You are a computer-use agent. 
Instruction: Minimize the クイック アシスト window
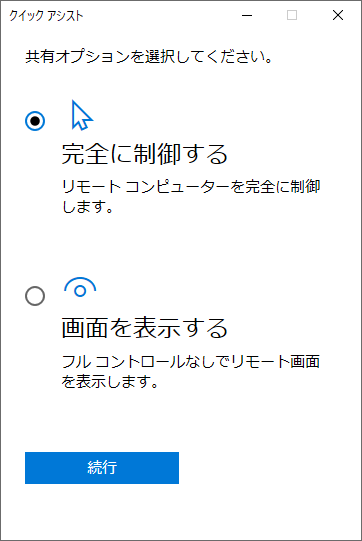[x=247, y=15]
